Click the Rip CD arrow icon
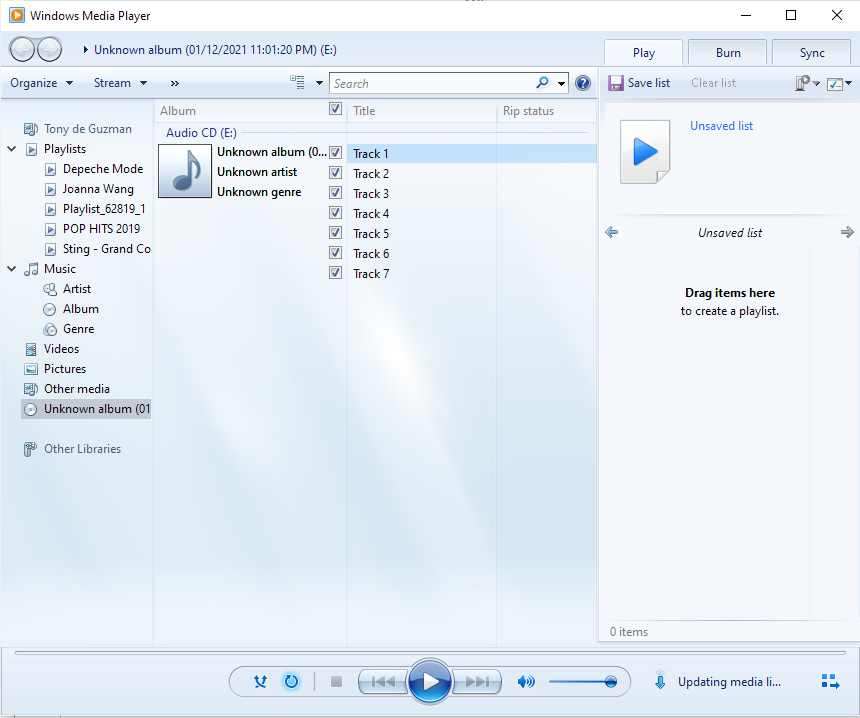Screen dimensions: 860x718 [x=660, y=682]
